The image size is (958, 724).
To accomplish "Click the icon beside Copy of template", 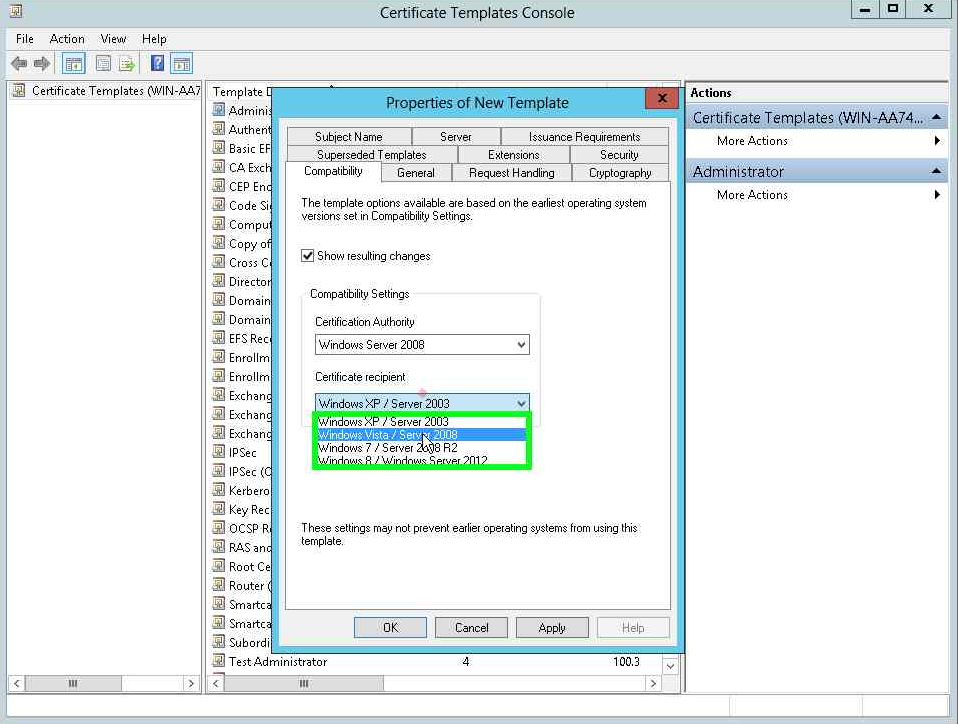I will (x=219, y=243).
